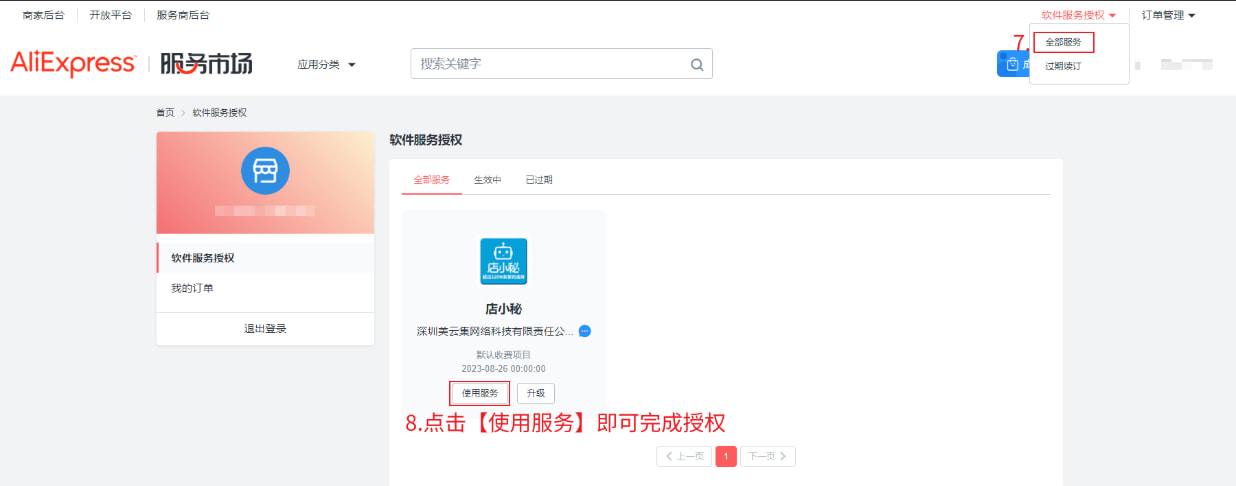Click the blue more-info bubble beside company name
The width and height of the screenshot is (1236, 486).
585,331
